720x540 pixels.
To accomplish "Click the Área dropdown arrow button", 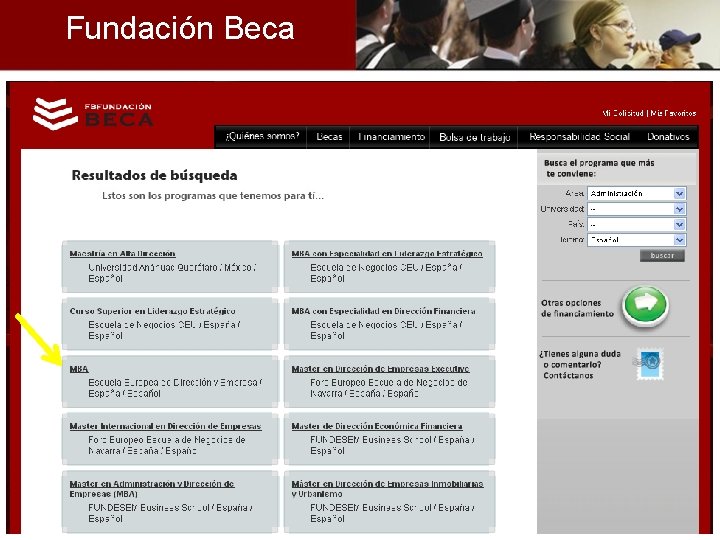I will [680, 194].
